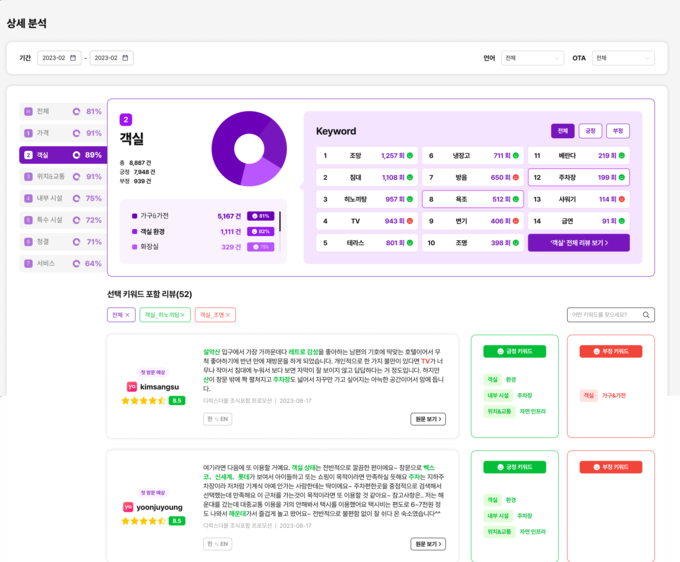Remove the 객실_조명 filter tag

(228, 315)
